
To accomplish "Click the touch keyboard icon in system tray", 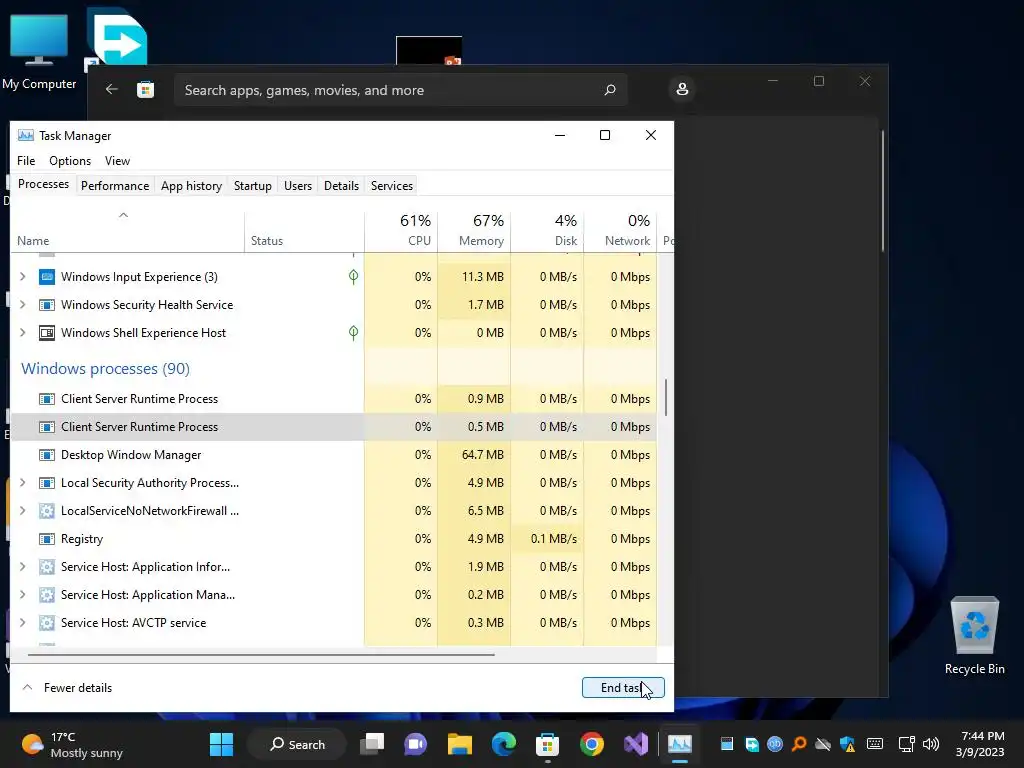I will [875, 744].
